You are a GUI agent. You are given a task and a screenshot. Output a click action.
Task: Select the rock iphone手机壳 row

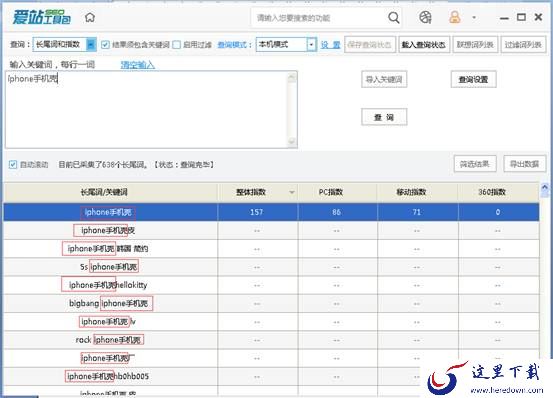271,340
